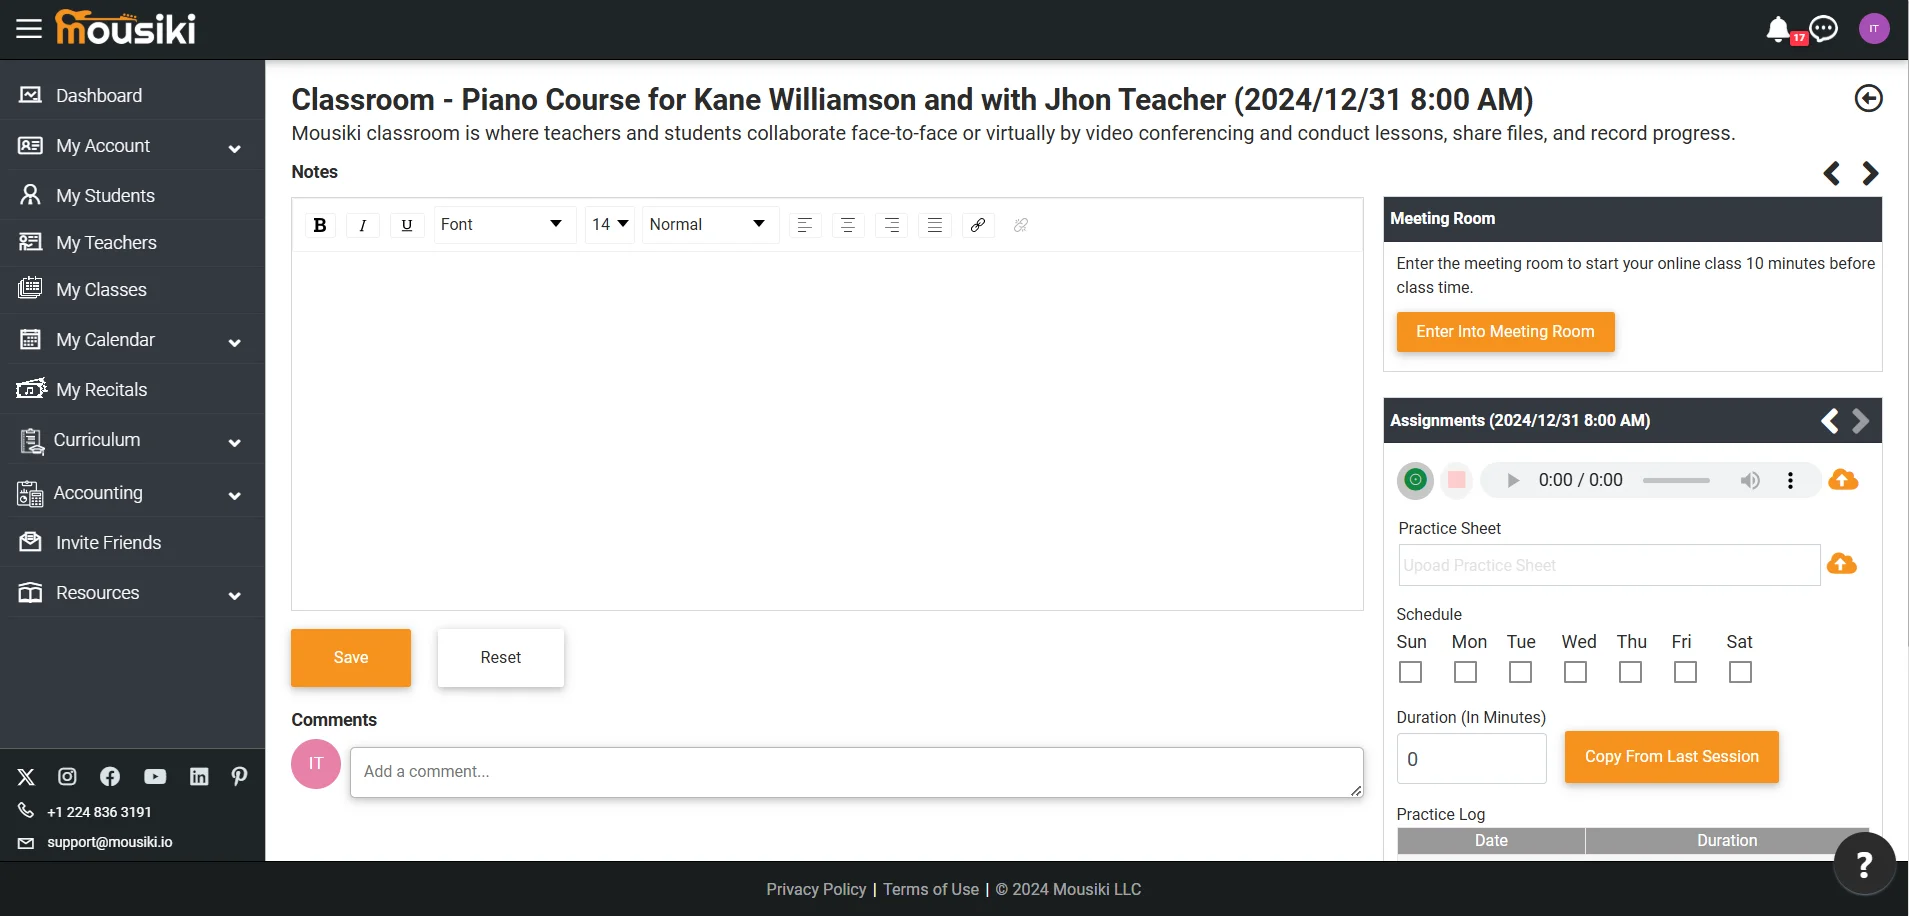Image resolution: width=1909 pixels, height=916 pixels.
Task: Check the Mon schedule checkbox
Action: point(1465,672)
